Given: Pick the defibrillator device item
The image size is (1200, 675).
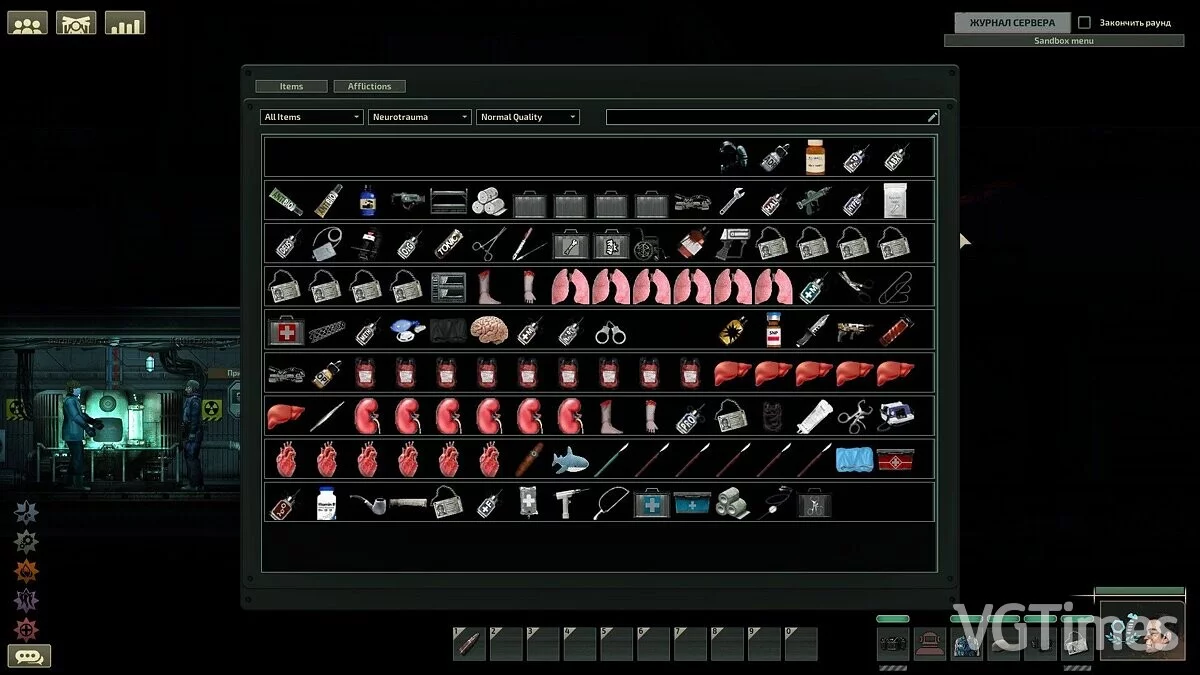Looking at the screenshot, I should click(x=894, y=416).
